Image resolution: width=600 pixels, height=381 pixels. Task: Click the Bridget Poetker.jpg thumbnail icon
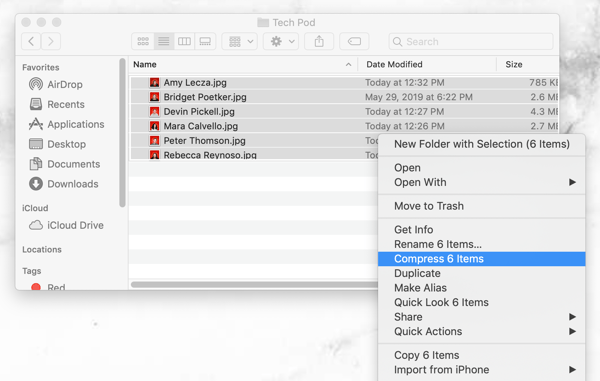[155, 97]
